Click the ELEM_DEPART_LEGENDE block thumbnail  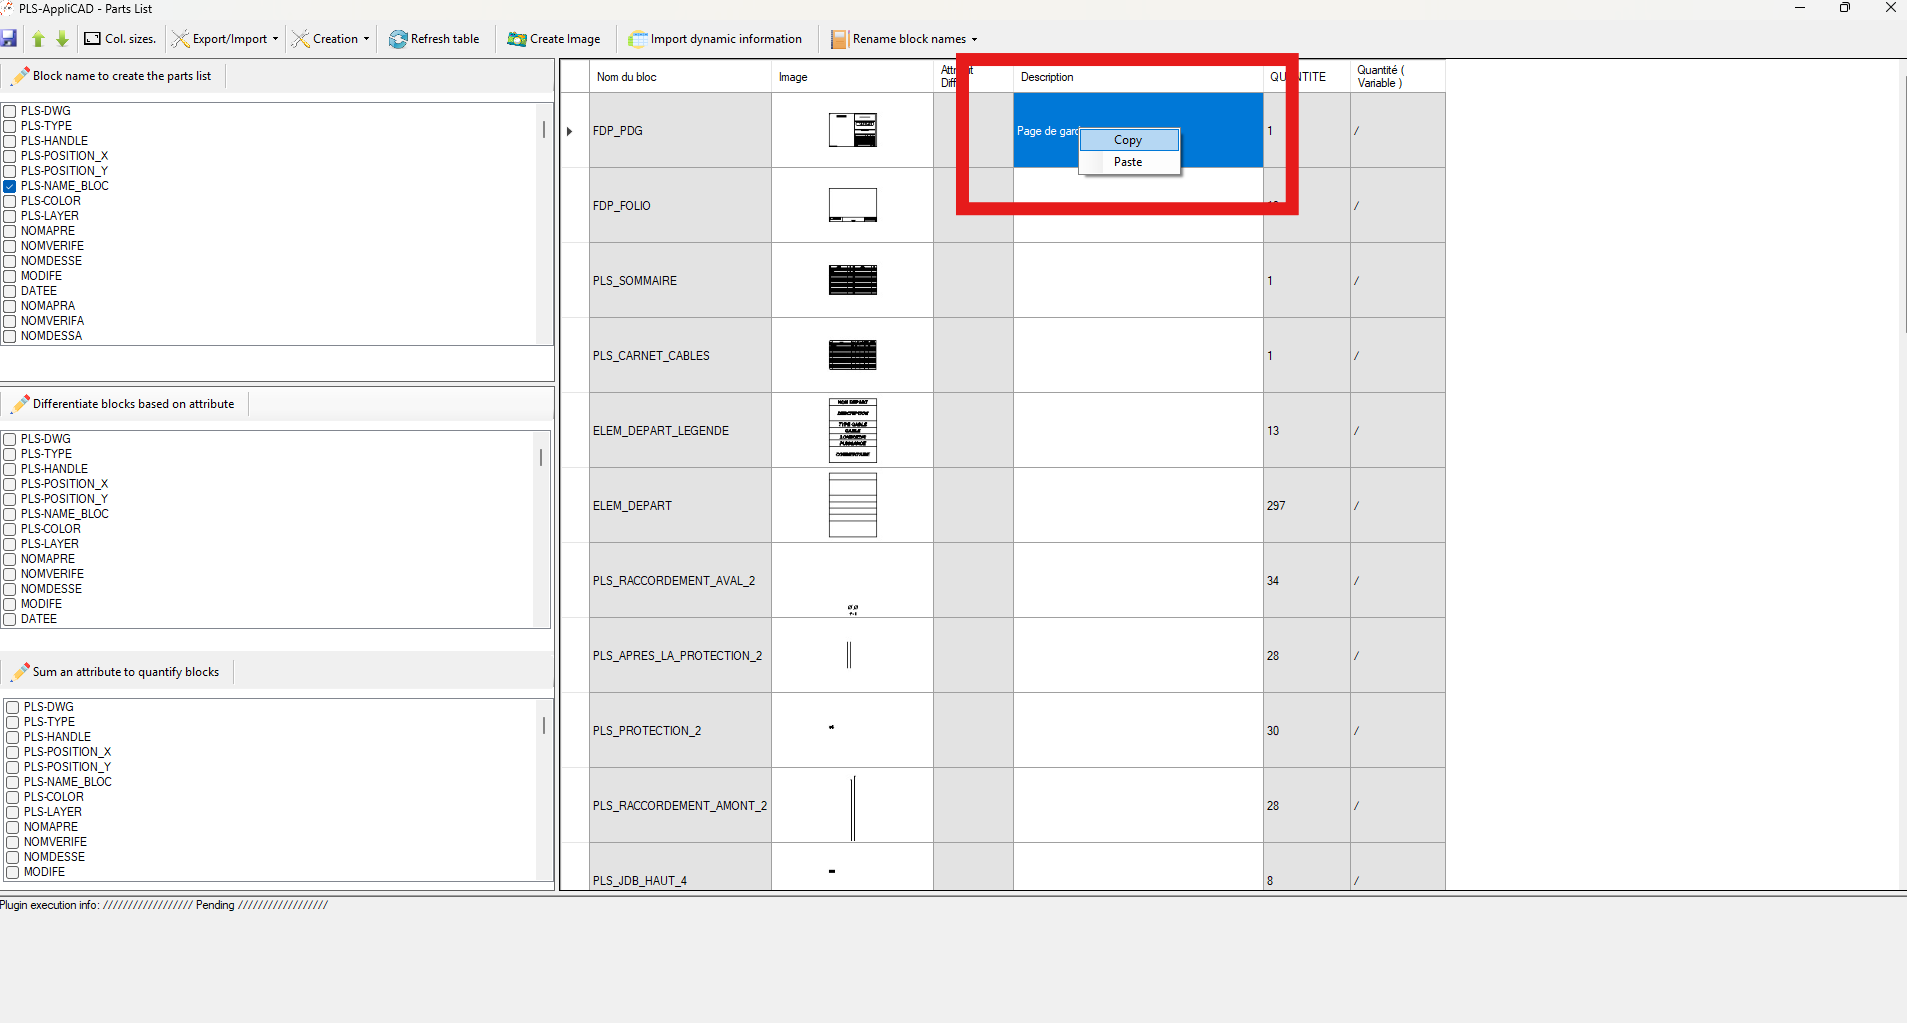[x=852, y=430]
